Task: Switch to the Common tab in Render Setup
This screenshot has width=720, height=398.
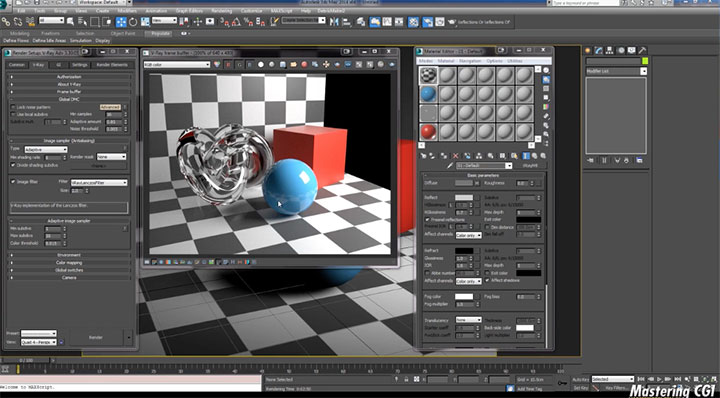Action: click(17, 65)
